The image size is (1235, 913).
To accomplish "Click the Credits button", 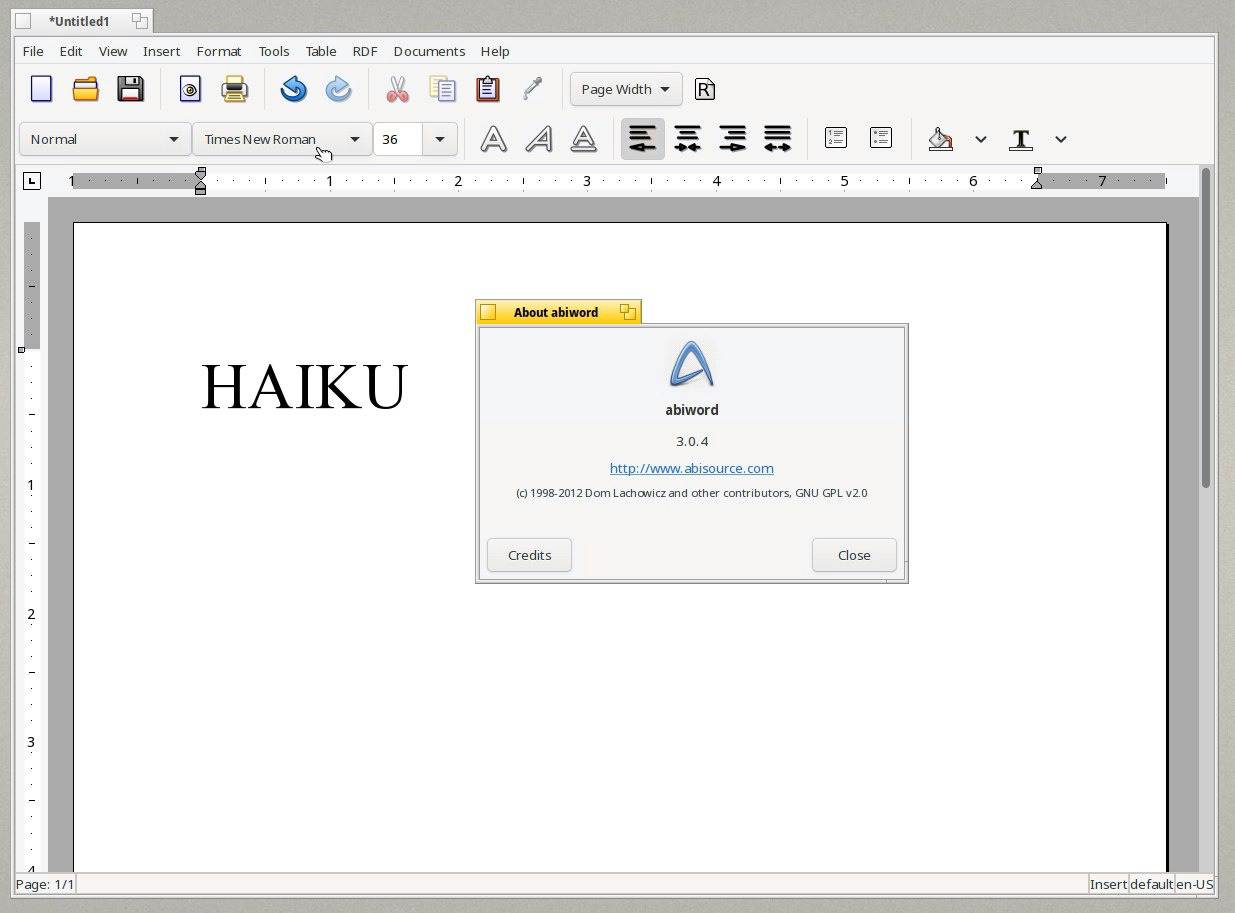I will click(x=529, y=555).
